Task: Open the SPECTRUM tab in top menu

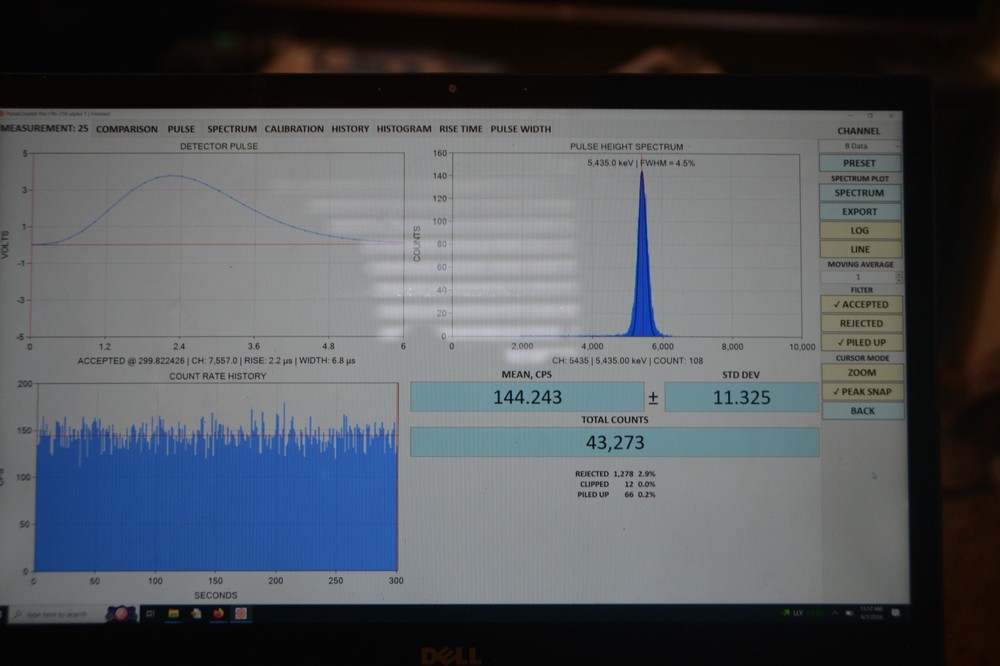Action: [x=232, y=129]
